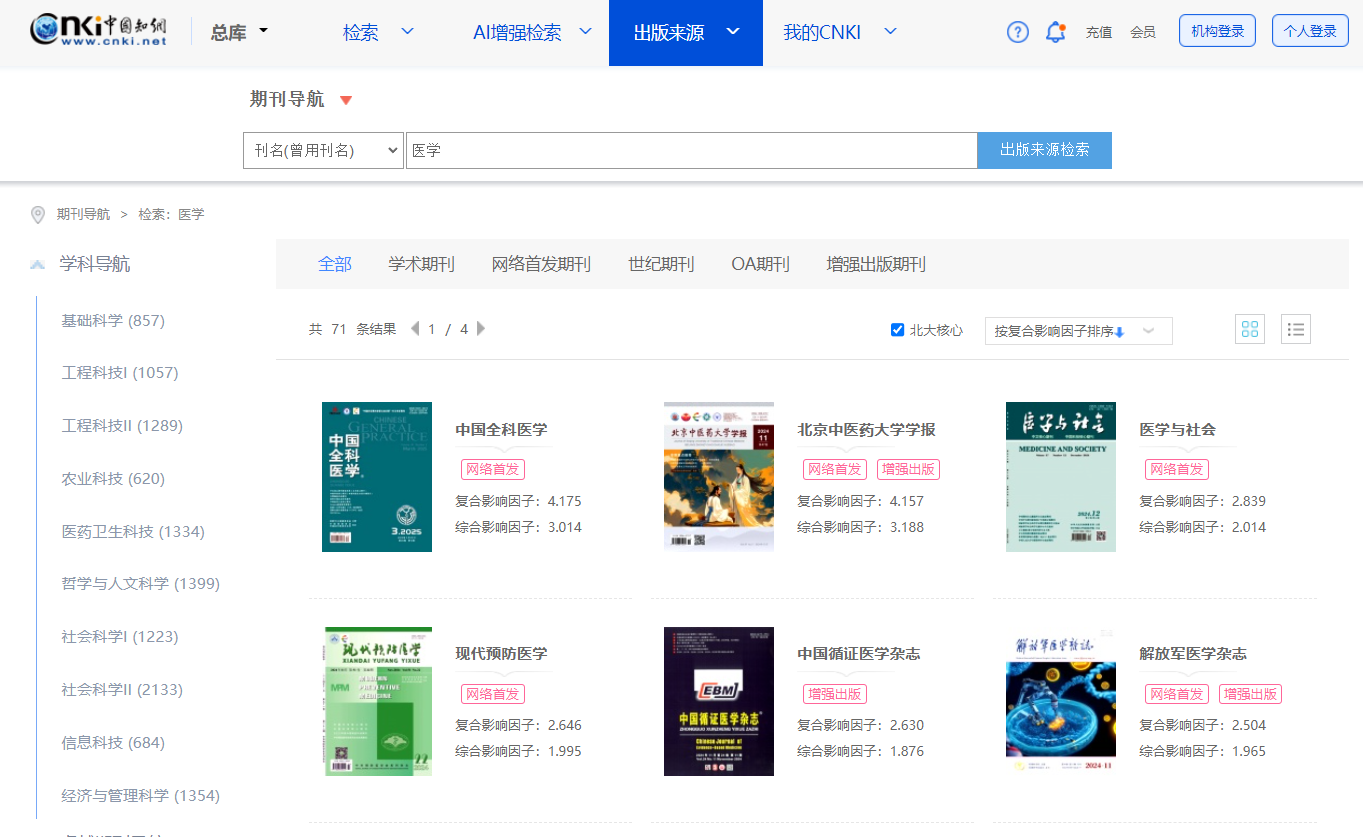Viewport: 1363px width, 837px height.
Task: Open the 解放军医学杂志 journal title
Action: click(x=1193, y=654)
